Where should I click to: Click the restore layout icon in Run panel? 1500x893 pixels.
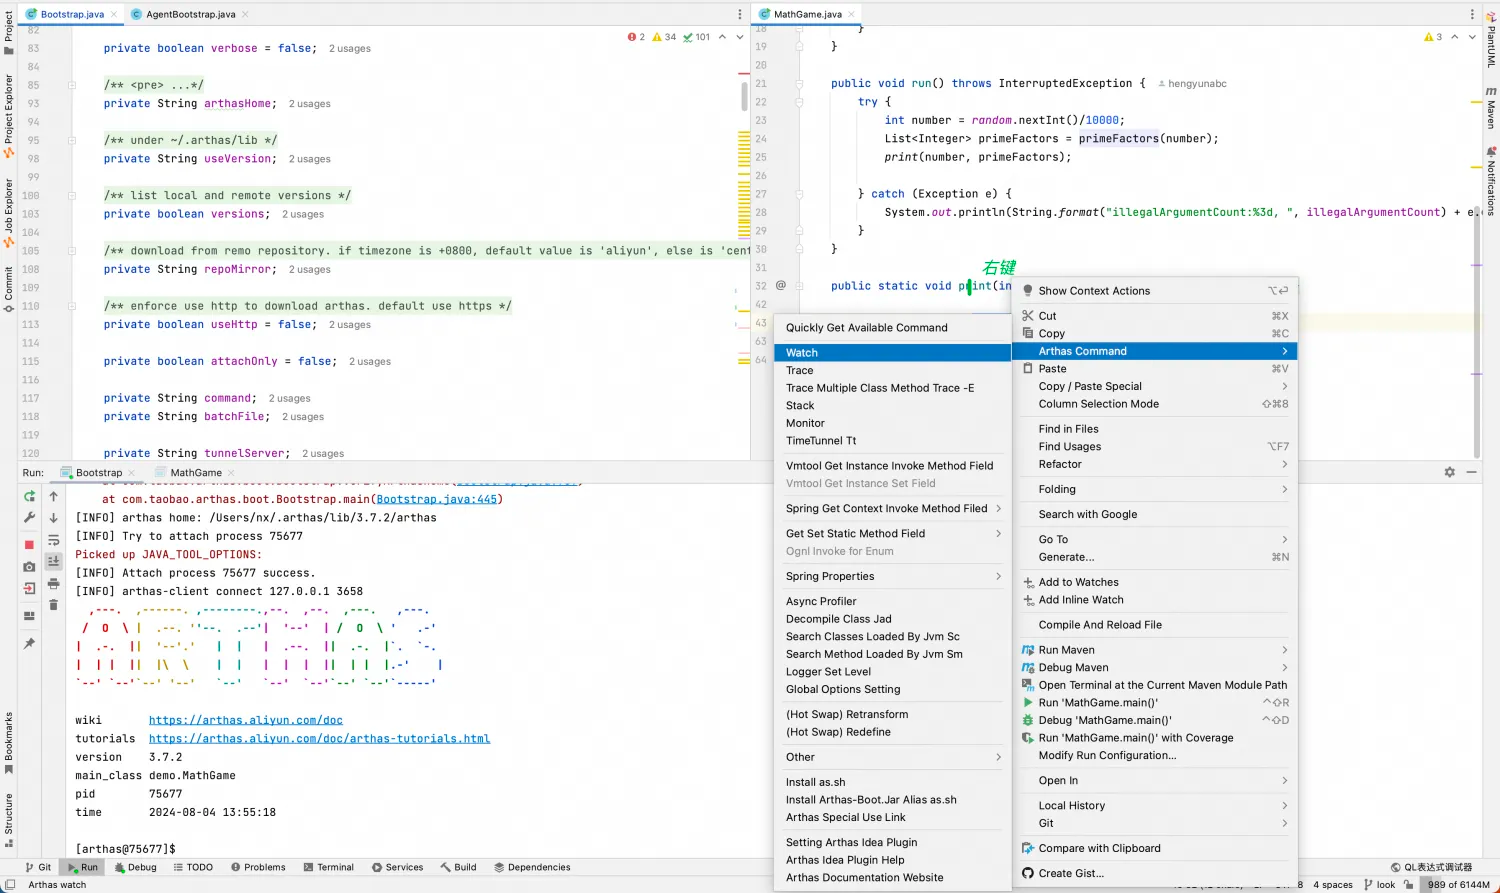click(x=29, y=615)
